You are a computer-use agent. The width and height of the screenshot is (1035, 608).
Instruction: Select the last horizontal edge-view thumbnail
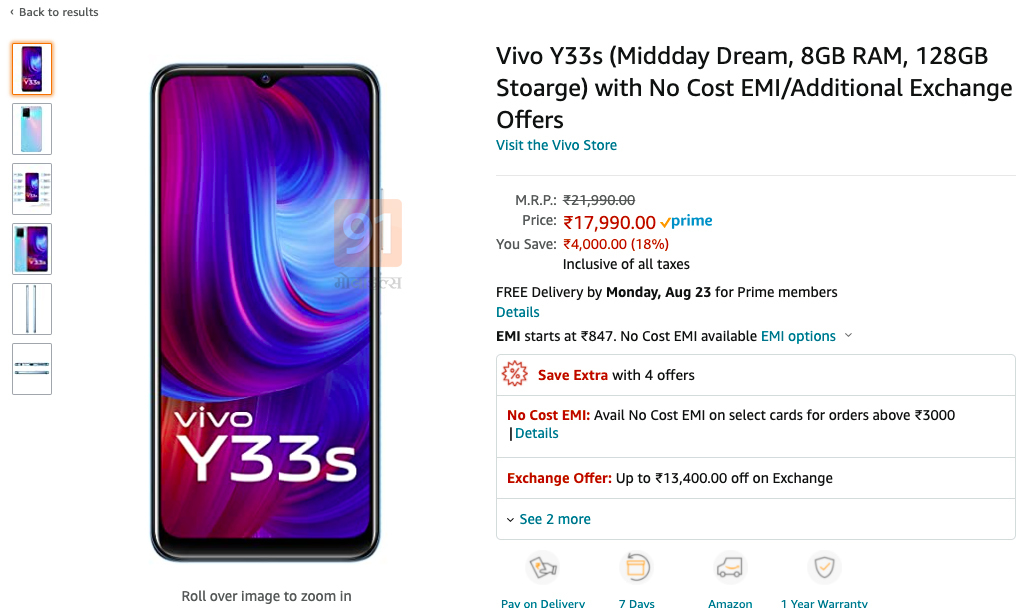[x=32, y=369]
